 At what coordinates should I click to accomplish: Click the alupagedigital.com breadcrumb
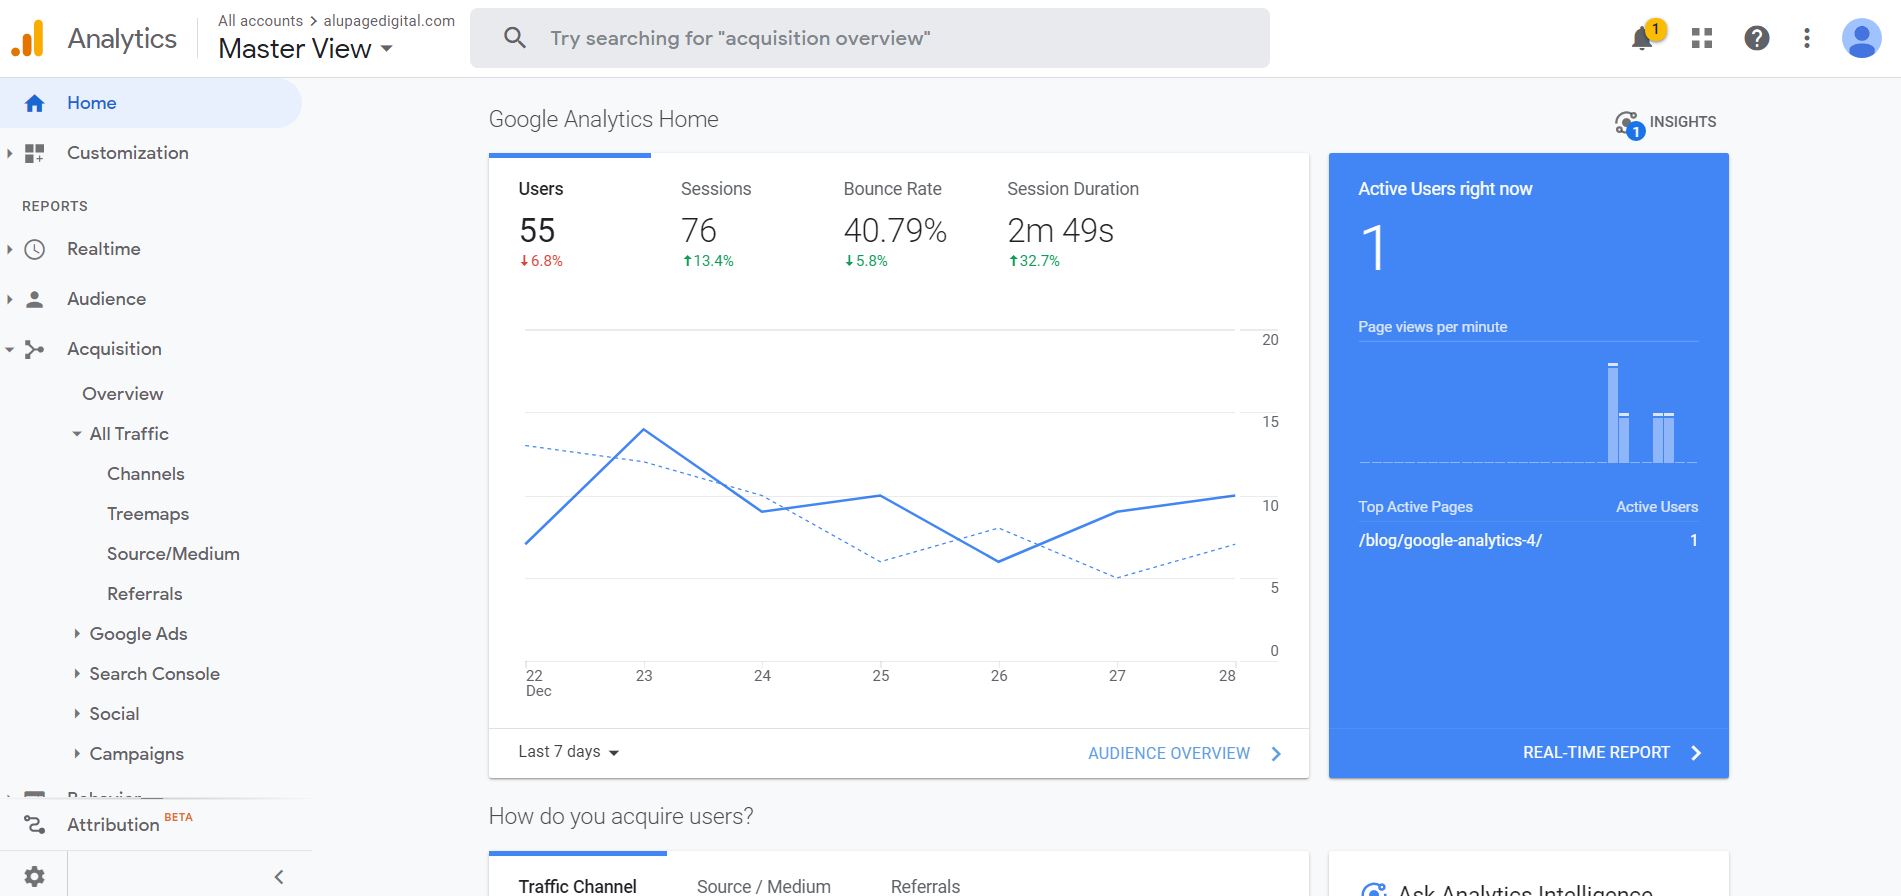[389, 20]
